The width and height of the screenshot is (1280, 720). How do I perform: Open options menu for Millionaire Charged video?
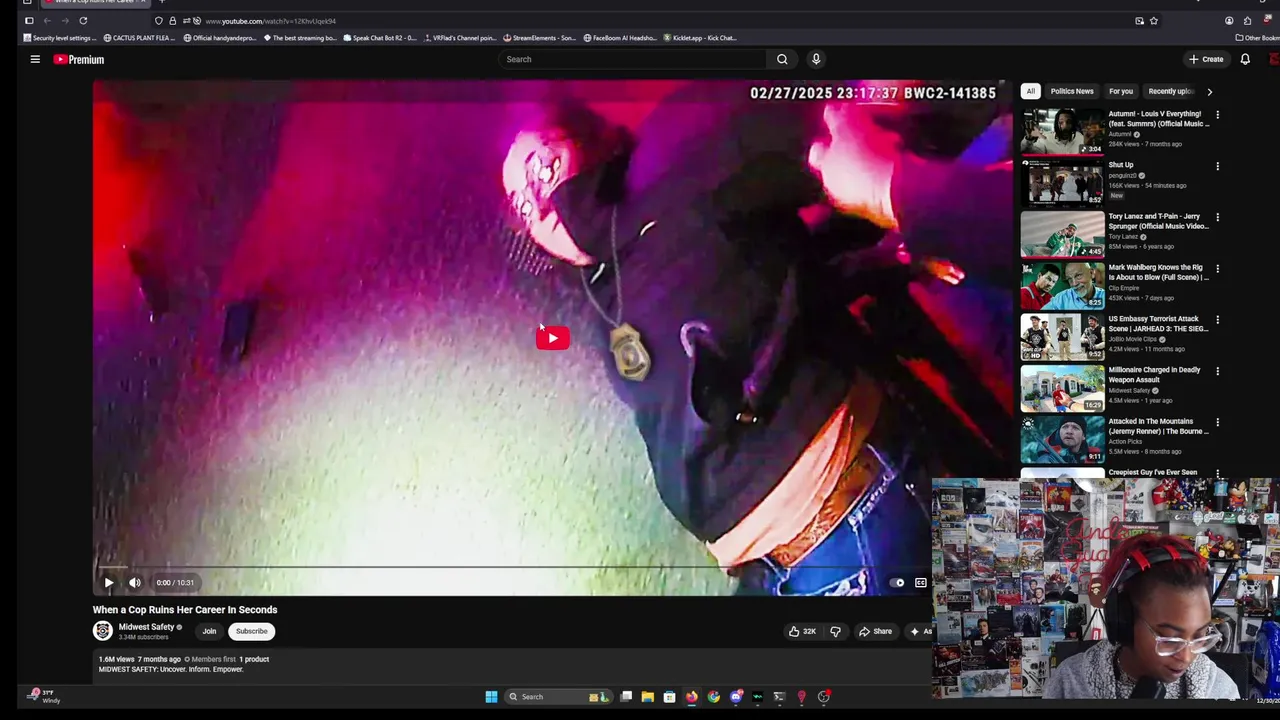point(1217,371)
